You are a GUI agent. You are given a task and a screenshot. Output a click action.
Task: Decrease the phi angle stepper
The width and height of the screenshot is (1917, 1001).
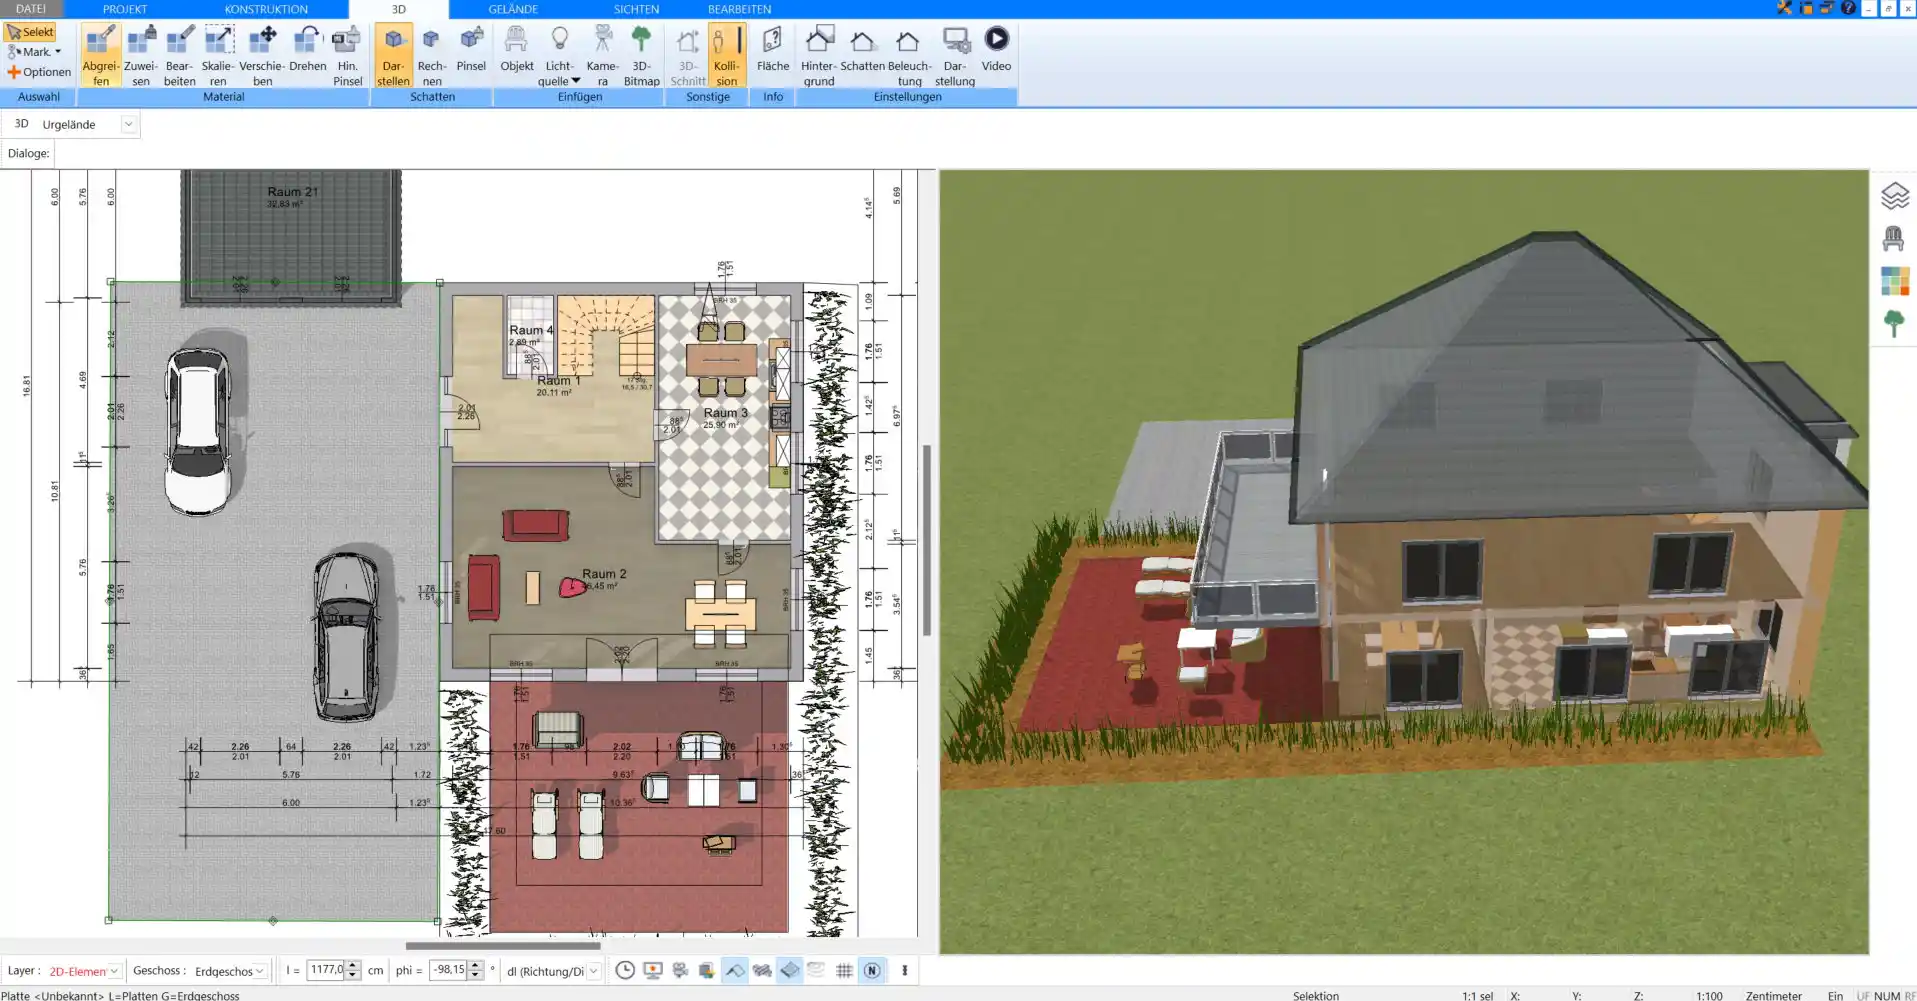point(476,975)
